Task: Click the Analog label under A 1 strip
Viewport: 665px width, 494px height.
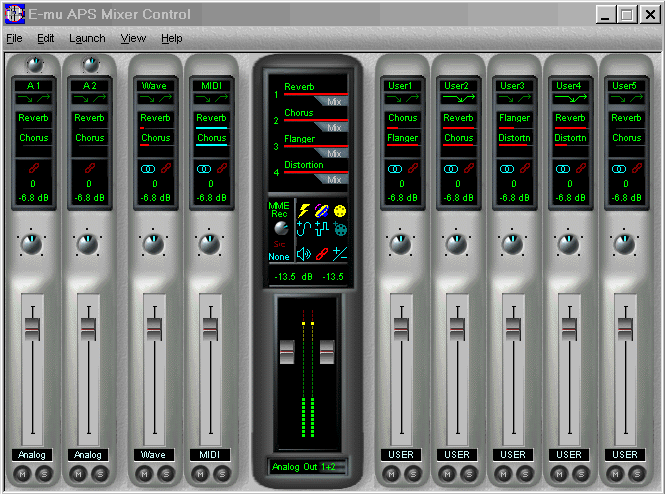Action: (x=32, y=455)
